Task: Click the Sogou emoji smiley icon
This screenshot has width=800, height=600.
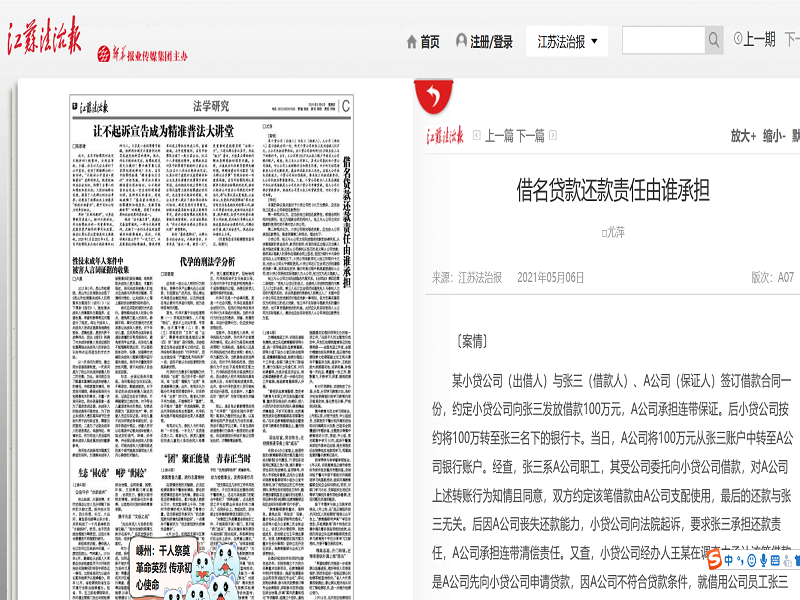Action: 752,560
